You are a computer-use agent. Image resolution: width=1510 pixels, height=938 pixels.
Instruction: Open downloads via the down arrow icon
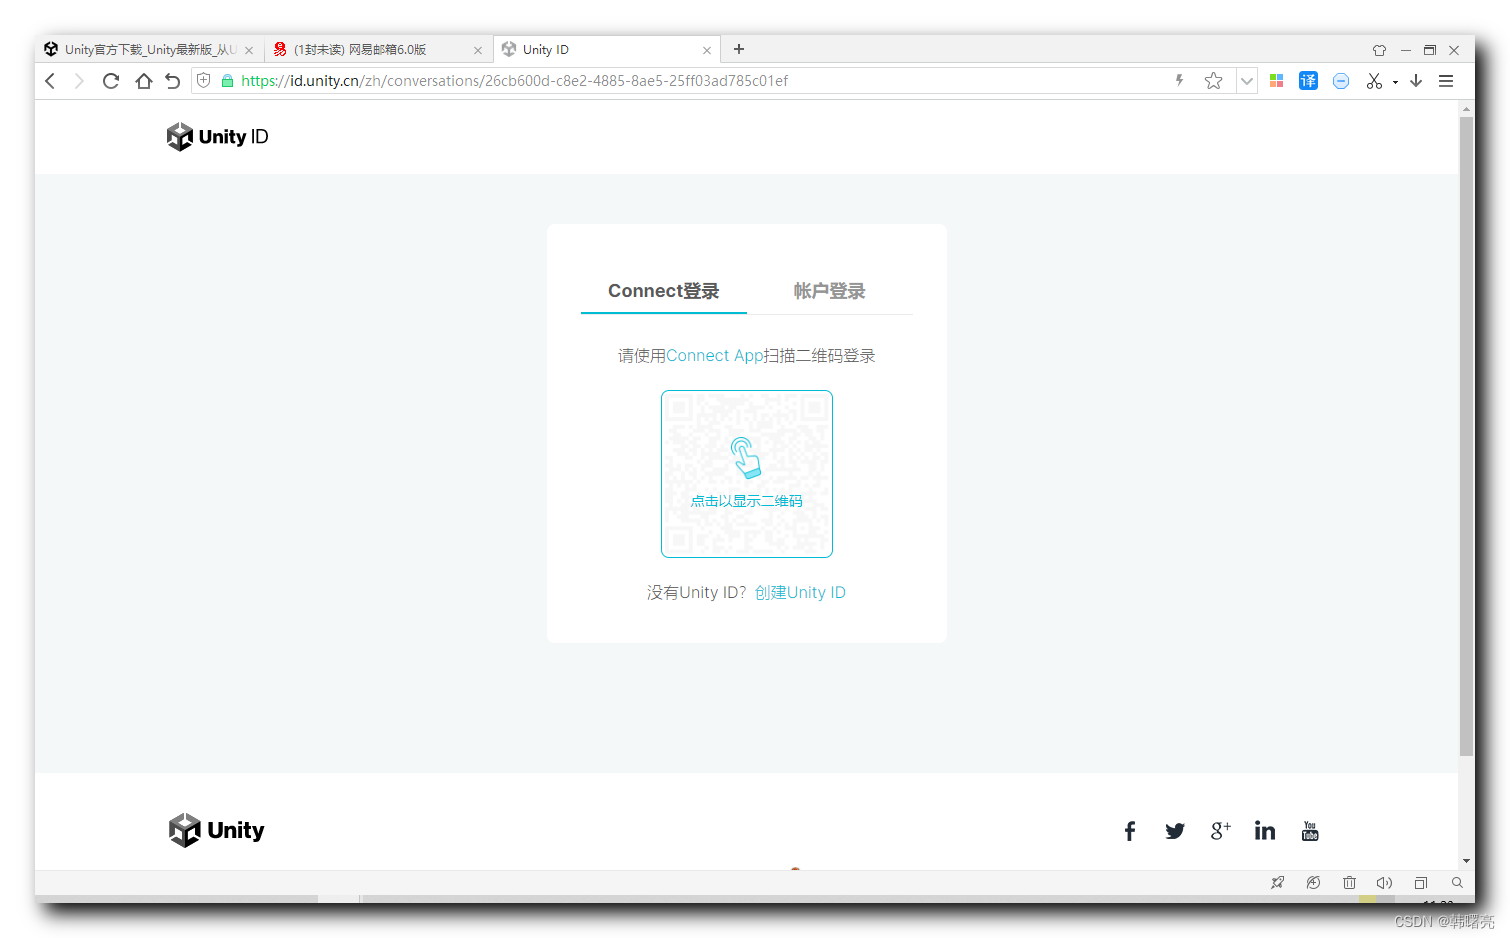pyautogui.click(x=1416, y=81)
